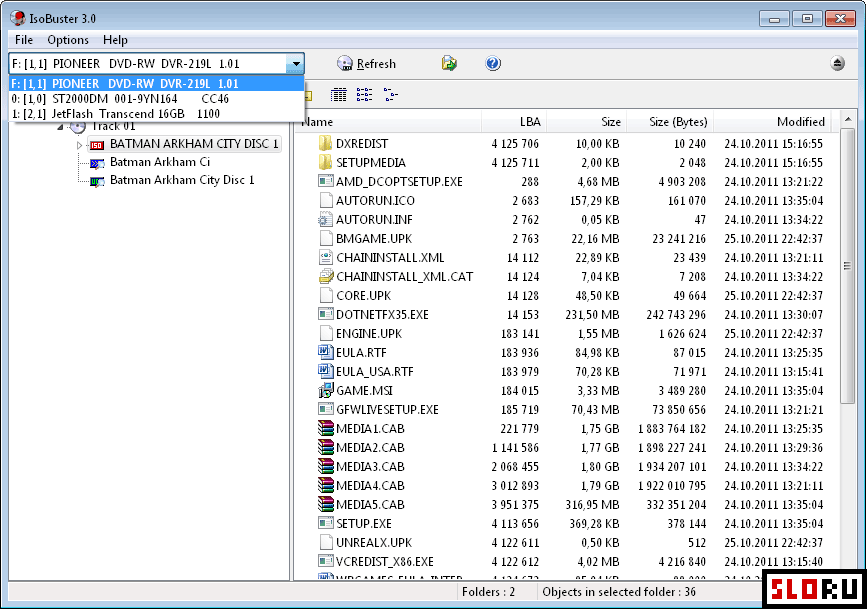Click the SETUP.EXE file icon
The height and width of the screenshot is (609, 867).
(x=326, y=523)
